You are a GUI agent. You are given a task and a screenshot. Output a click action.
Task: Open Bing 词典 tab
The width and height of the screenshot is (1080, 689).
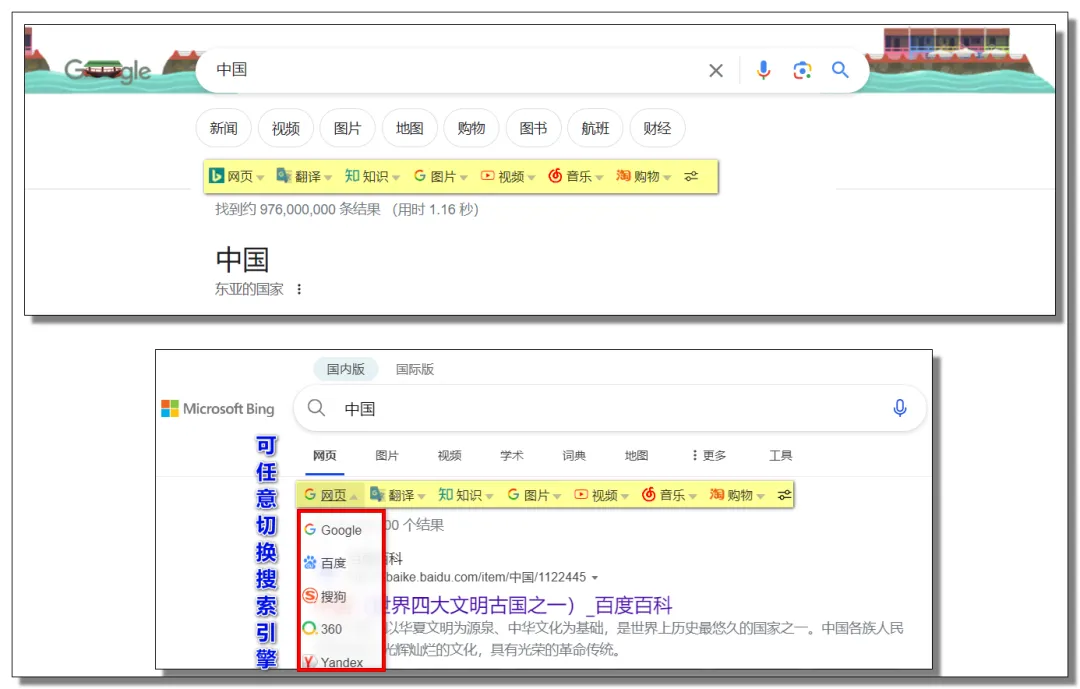tap(574, 455)
